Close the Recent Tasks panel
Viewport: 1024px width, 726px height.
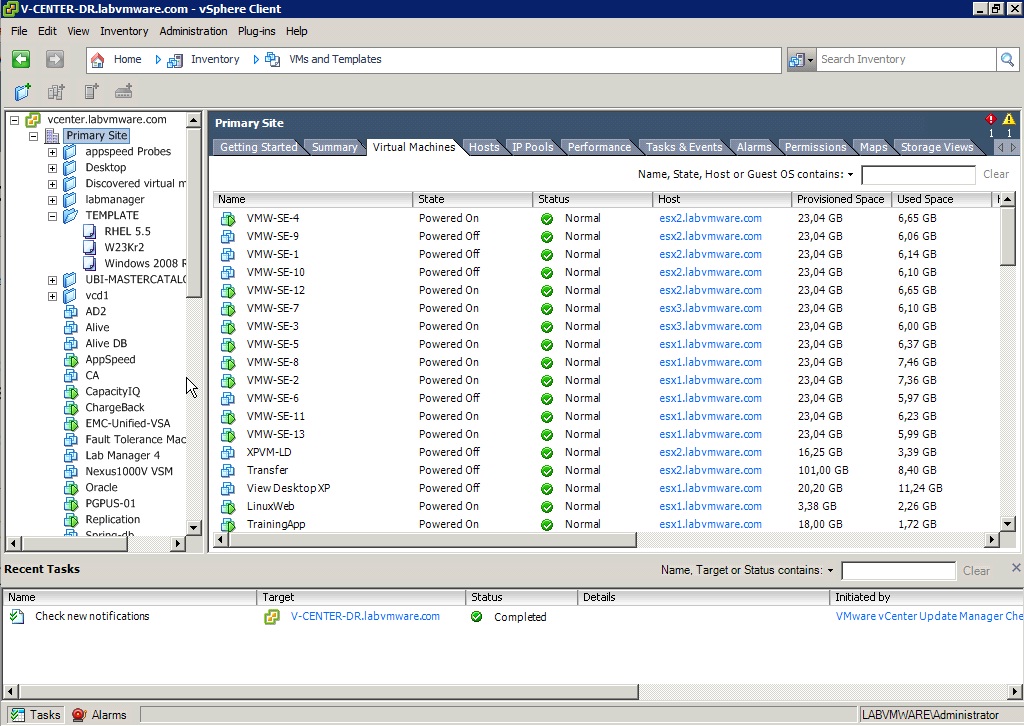click(x=1016, y=568)
